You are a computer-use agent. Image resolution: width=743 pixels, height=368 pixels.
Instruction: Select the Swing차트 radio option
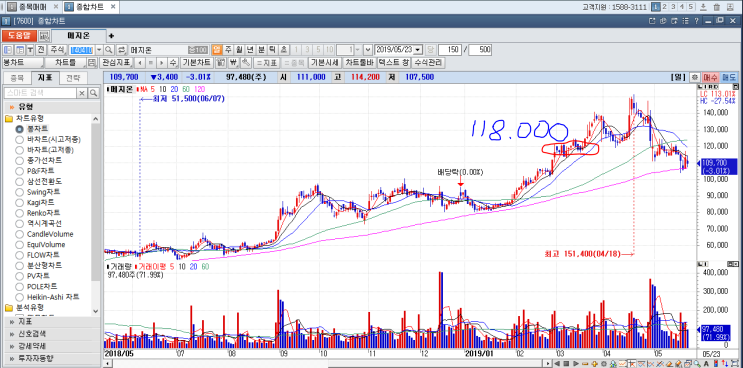click(19, 192)
